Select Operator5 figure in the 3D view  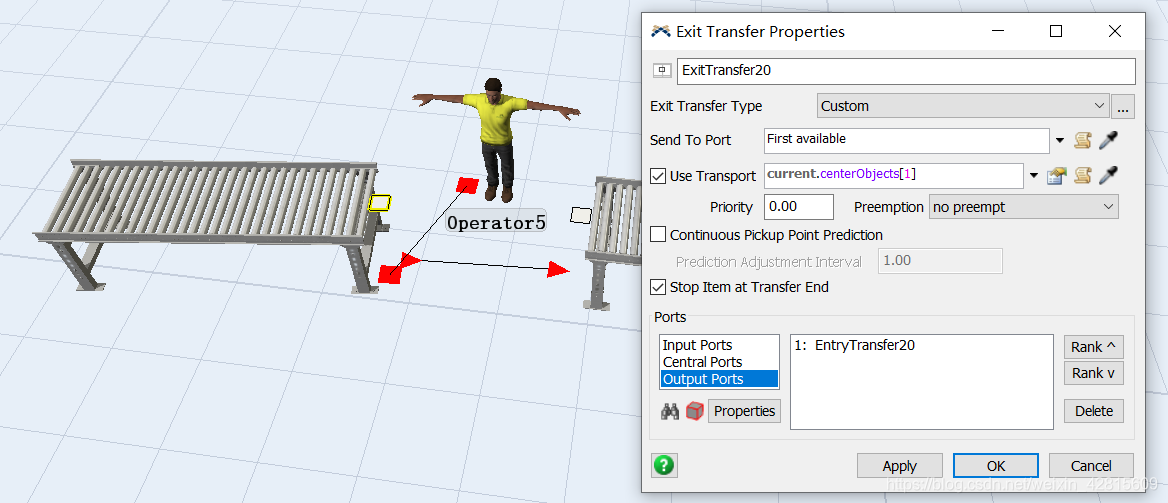coord(496,138)
